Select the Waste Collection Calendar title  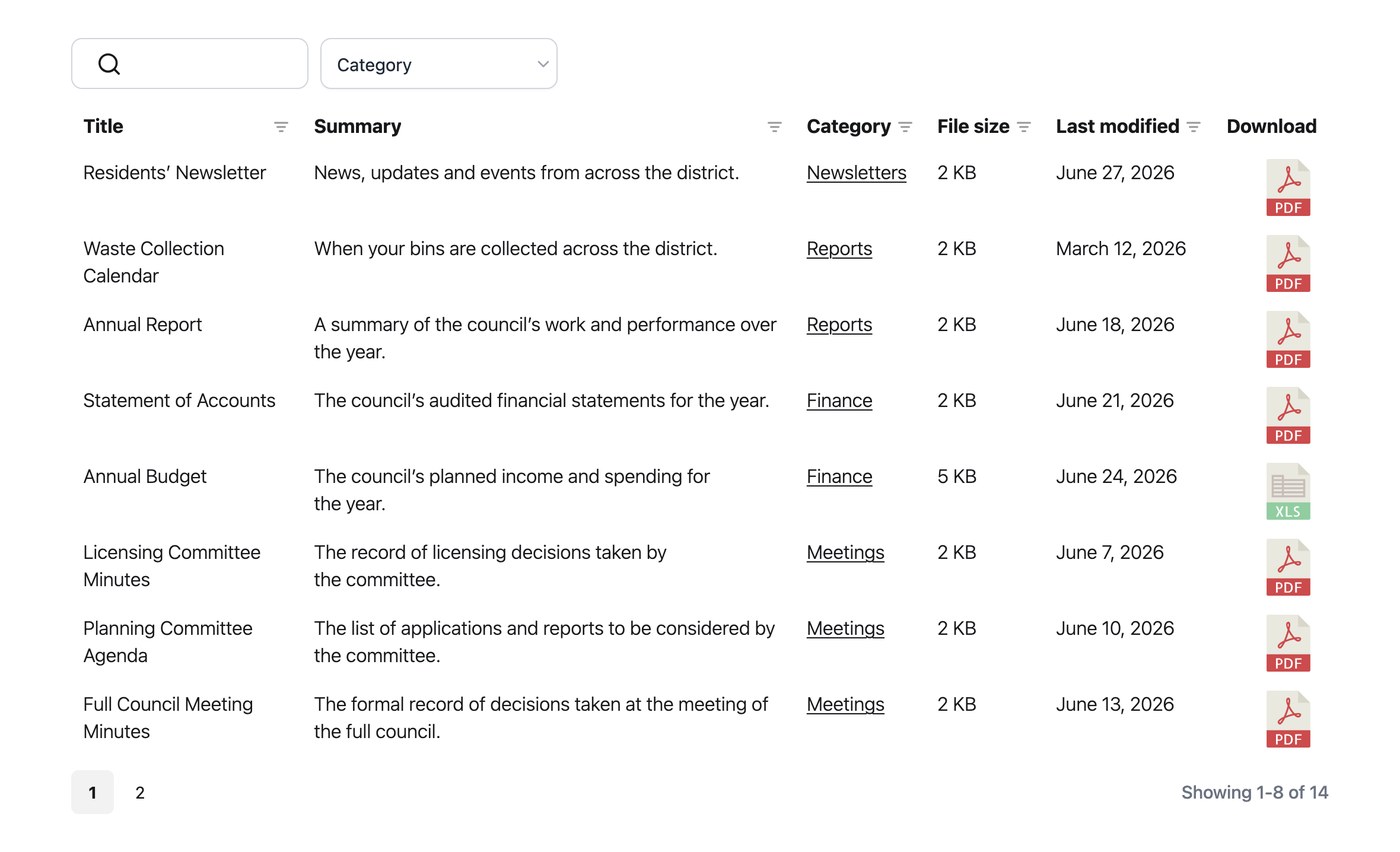(153, 262)
